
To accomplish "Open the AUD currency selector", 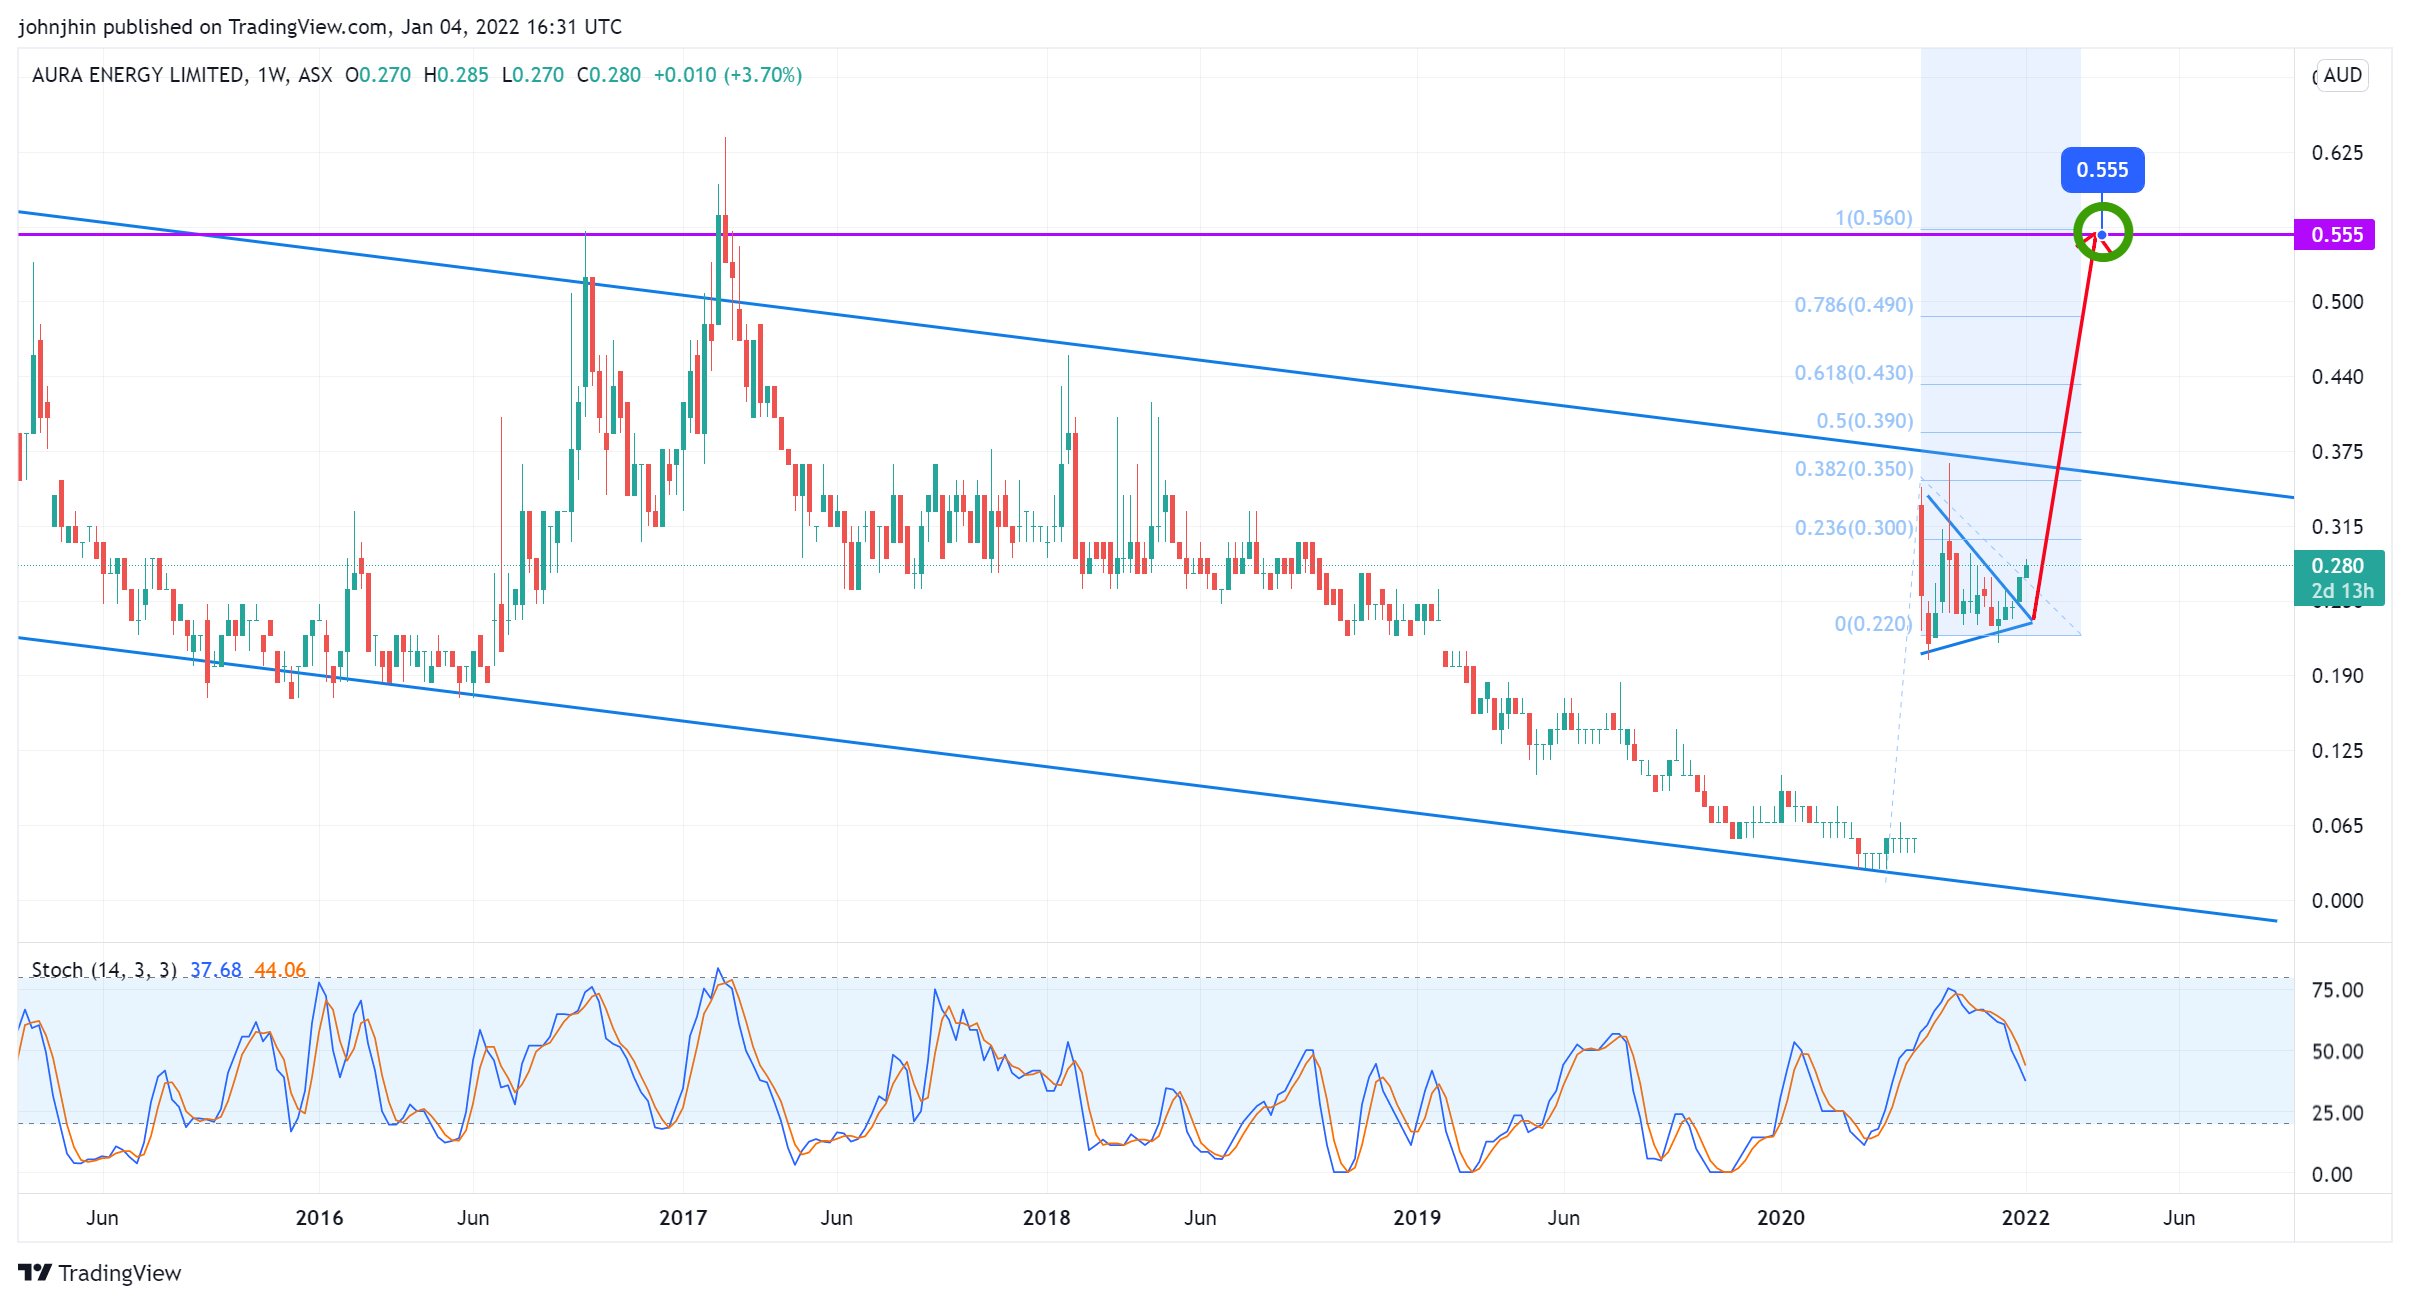I will pyautogui.click(x=2341, y=76).
